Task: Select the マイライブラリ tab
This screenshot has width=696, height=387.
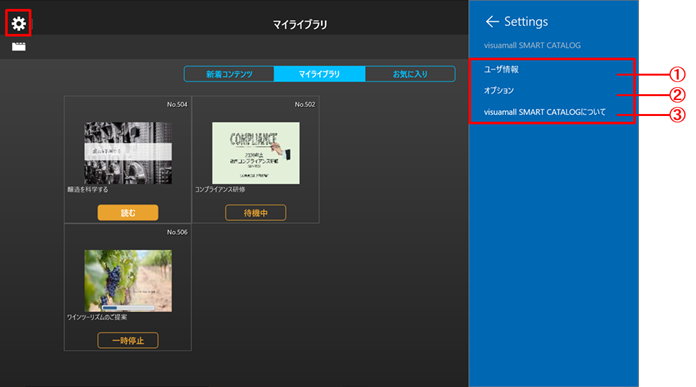Action: tap(320, 74)
